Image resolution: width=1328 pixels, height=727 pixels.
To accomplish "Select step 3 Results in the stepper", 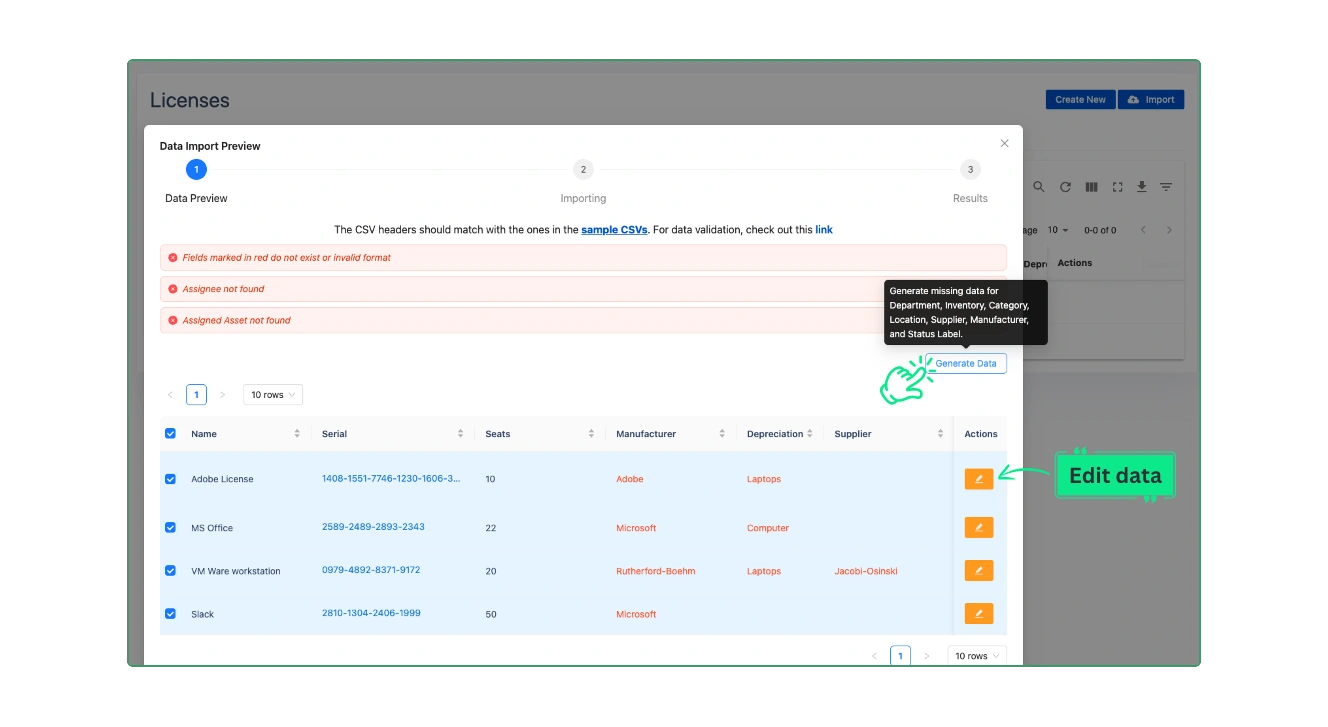I will [x=970, y=170].
